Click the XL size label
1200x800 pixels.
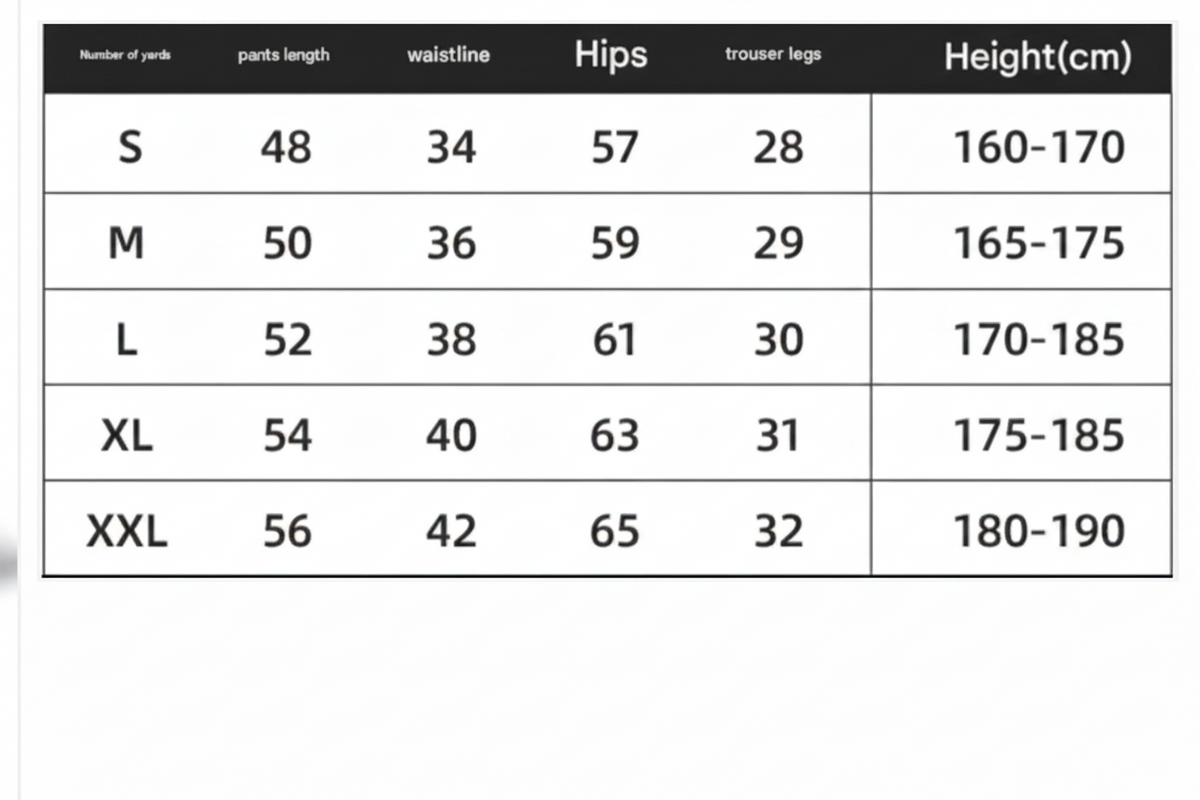pos(127,436)
